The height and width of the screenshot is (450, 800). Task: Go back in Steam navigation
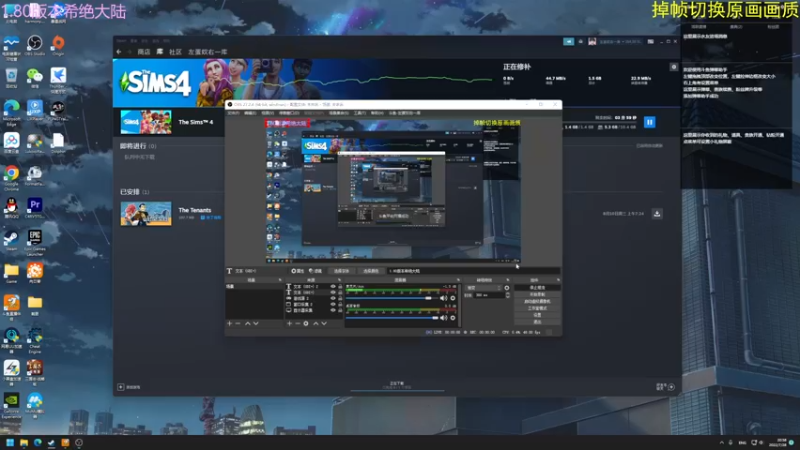coord(119,52)
